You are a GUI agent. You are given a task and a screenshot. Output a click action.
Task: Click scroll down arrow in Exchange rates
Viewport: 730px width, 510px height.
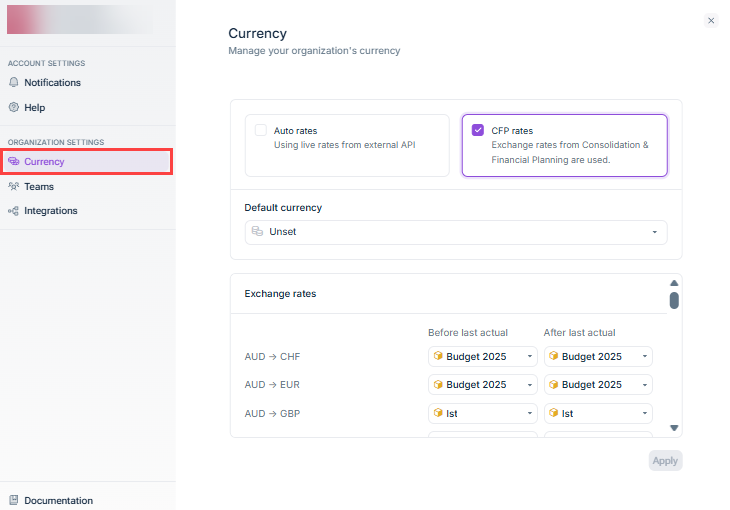tap(674, 428)
